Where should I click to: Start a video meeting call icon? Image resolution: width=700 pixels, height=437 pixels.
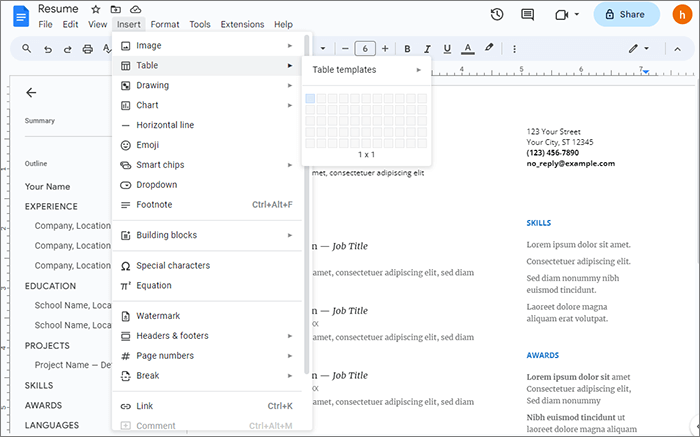pyautogui.click(x=562, y=15)
